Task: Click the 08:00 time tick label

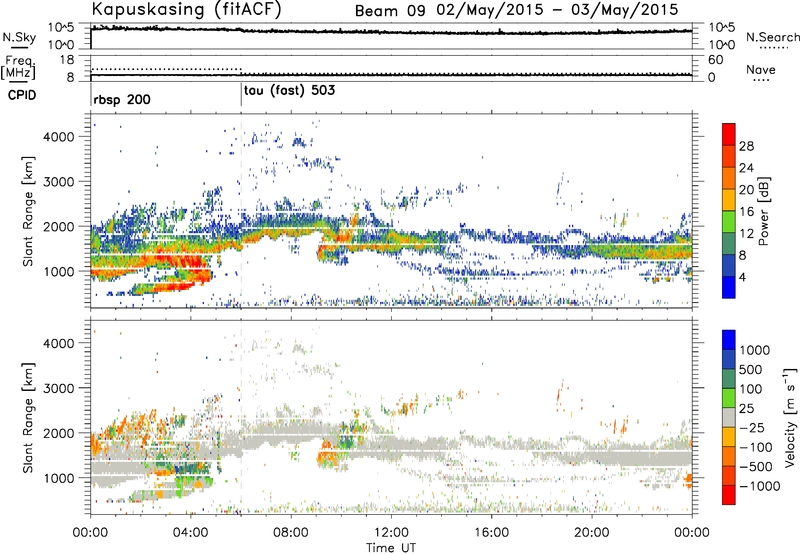Action: [291, 533]
